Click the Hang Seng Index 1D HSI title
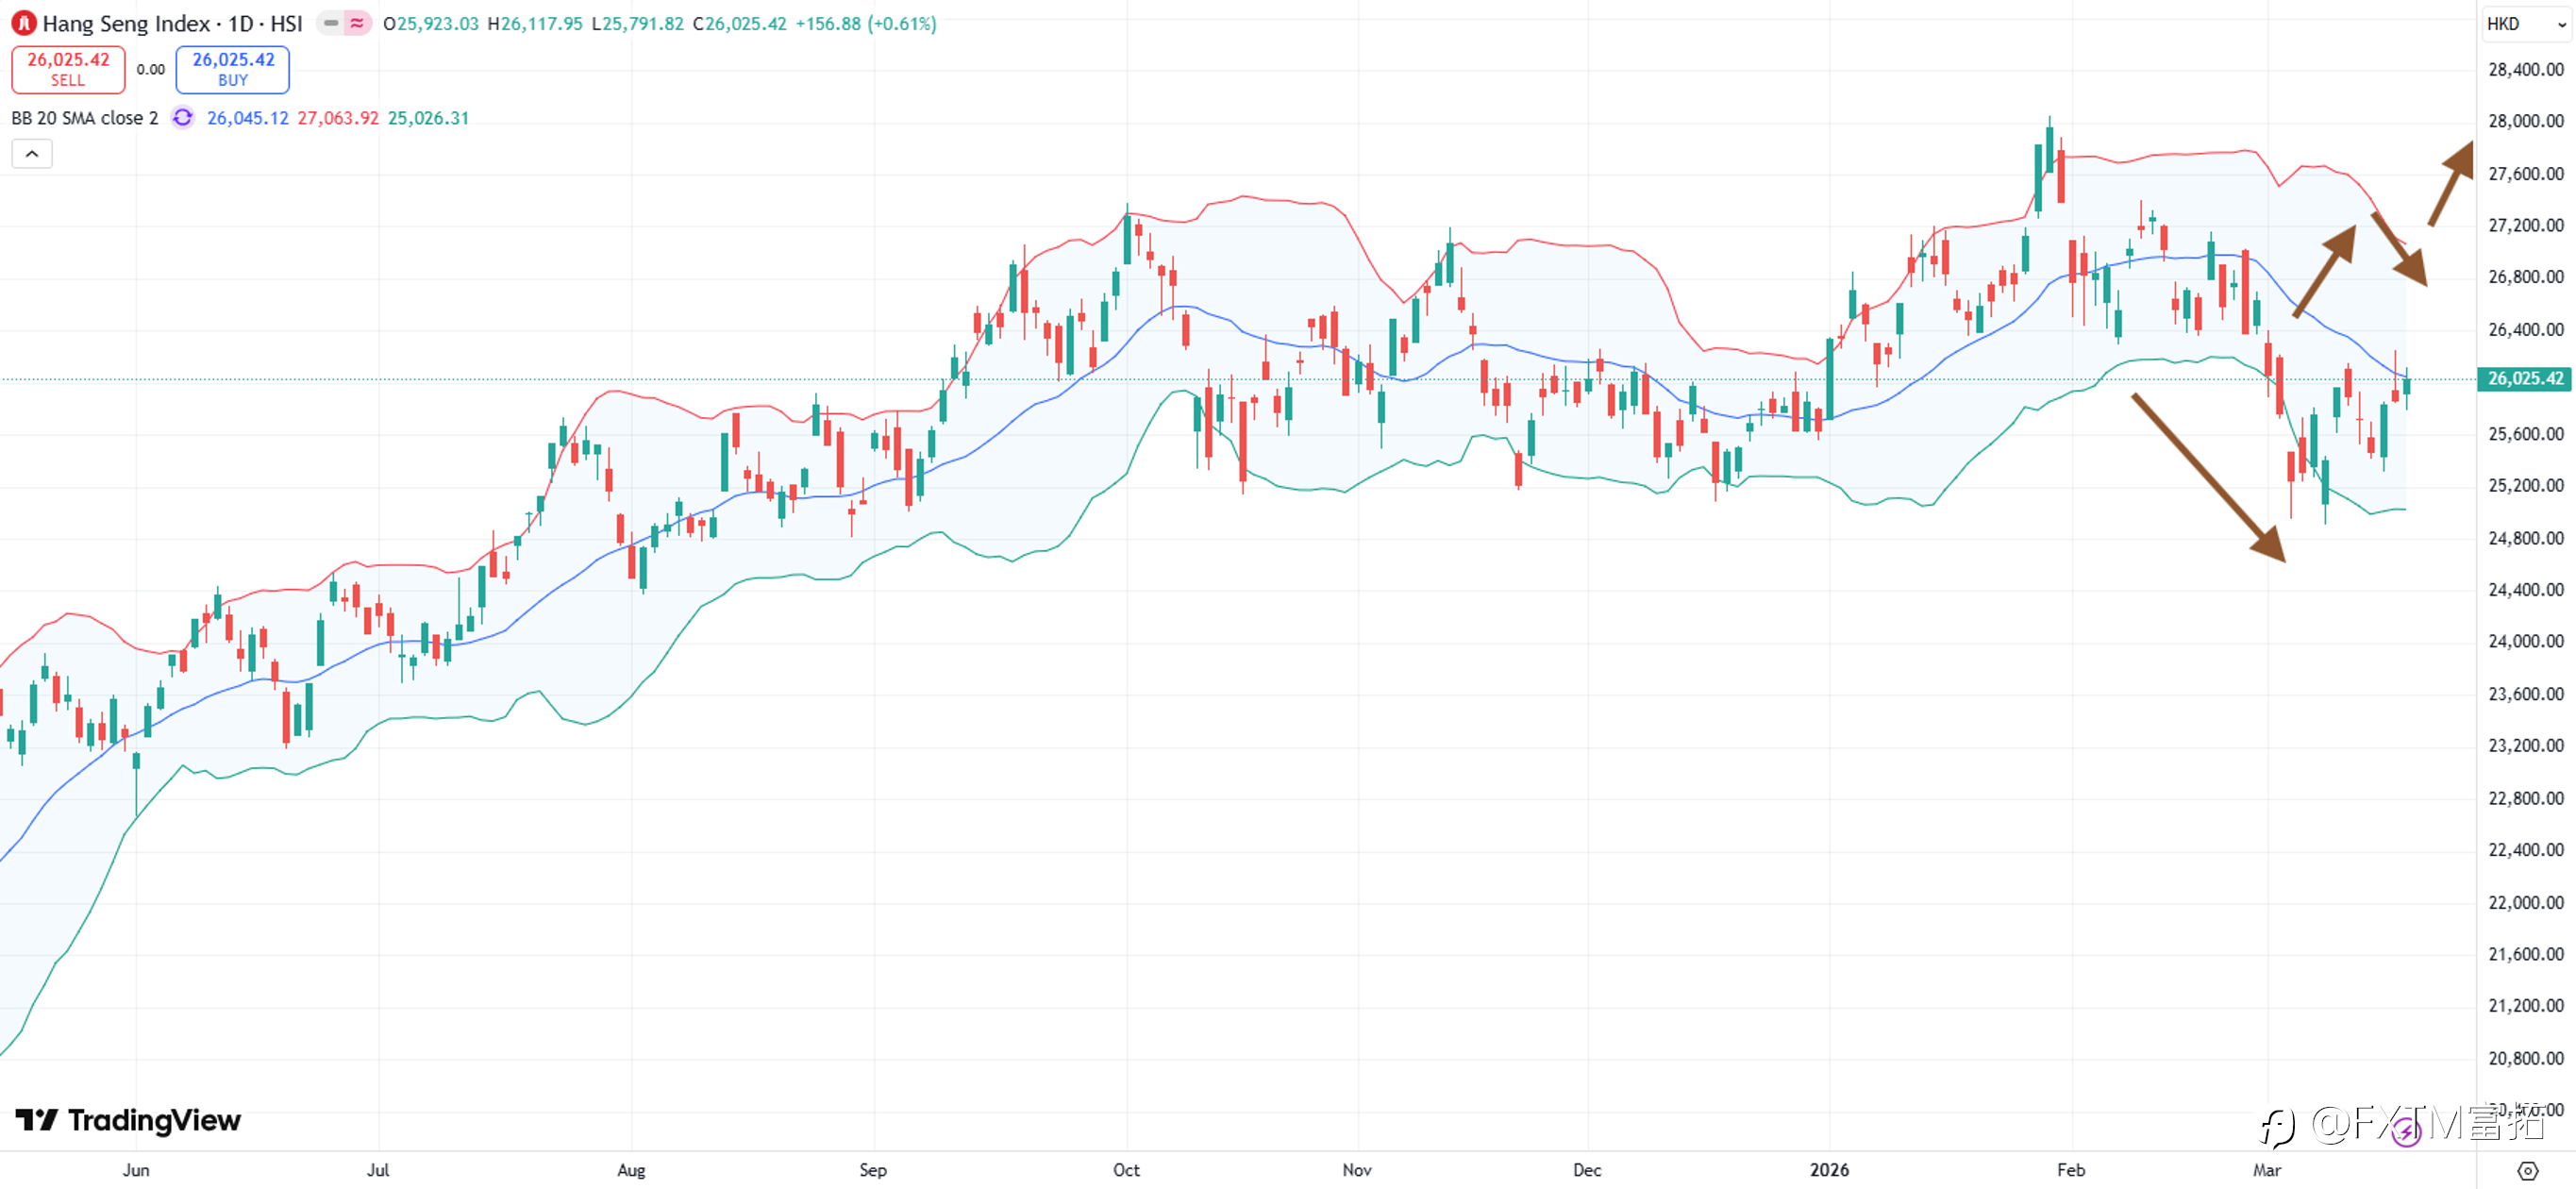 click(x=172, y=23)
